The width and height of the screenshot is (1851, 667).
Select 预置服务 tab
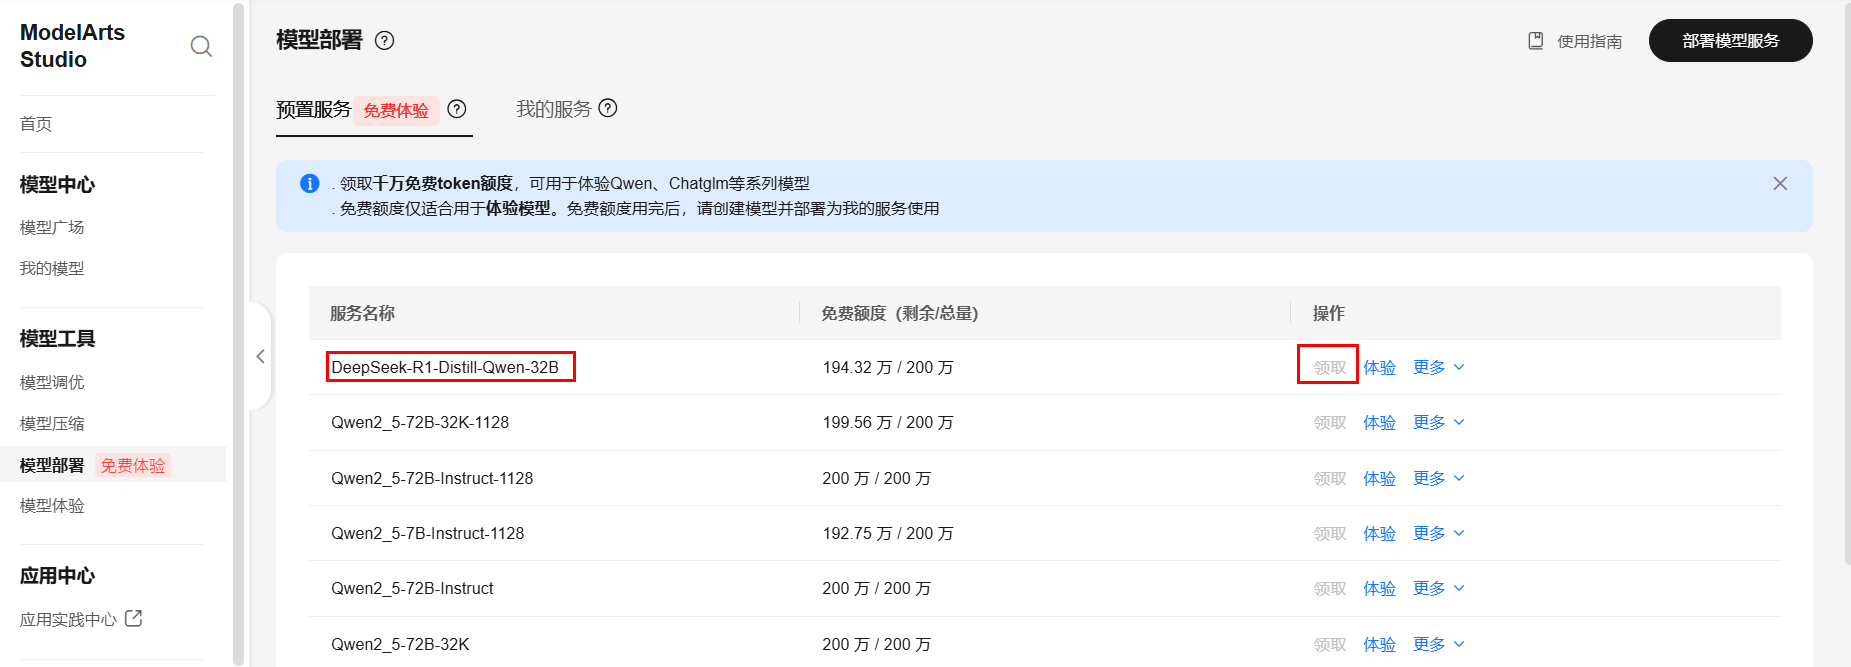coord(313,109)
